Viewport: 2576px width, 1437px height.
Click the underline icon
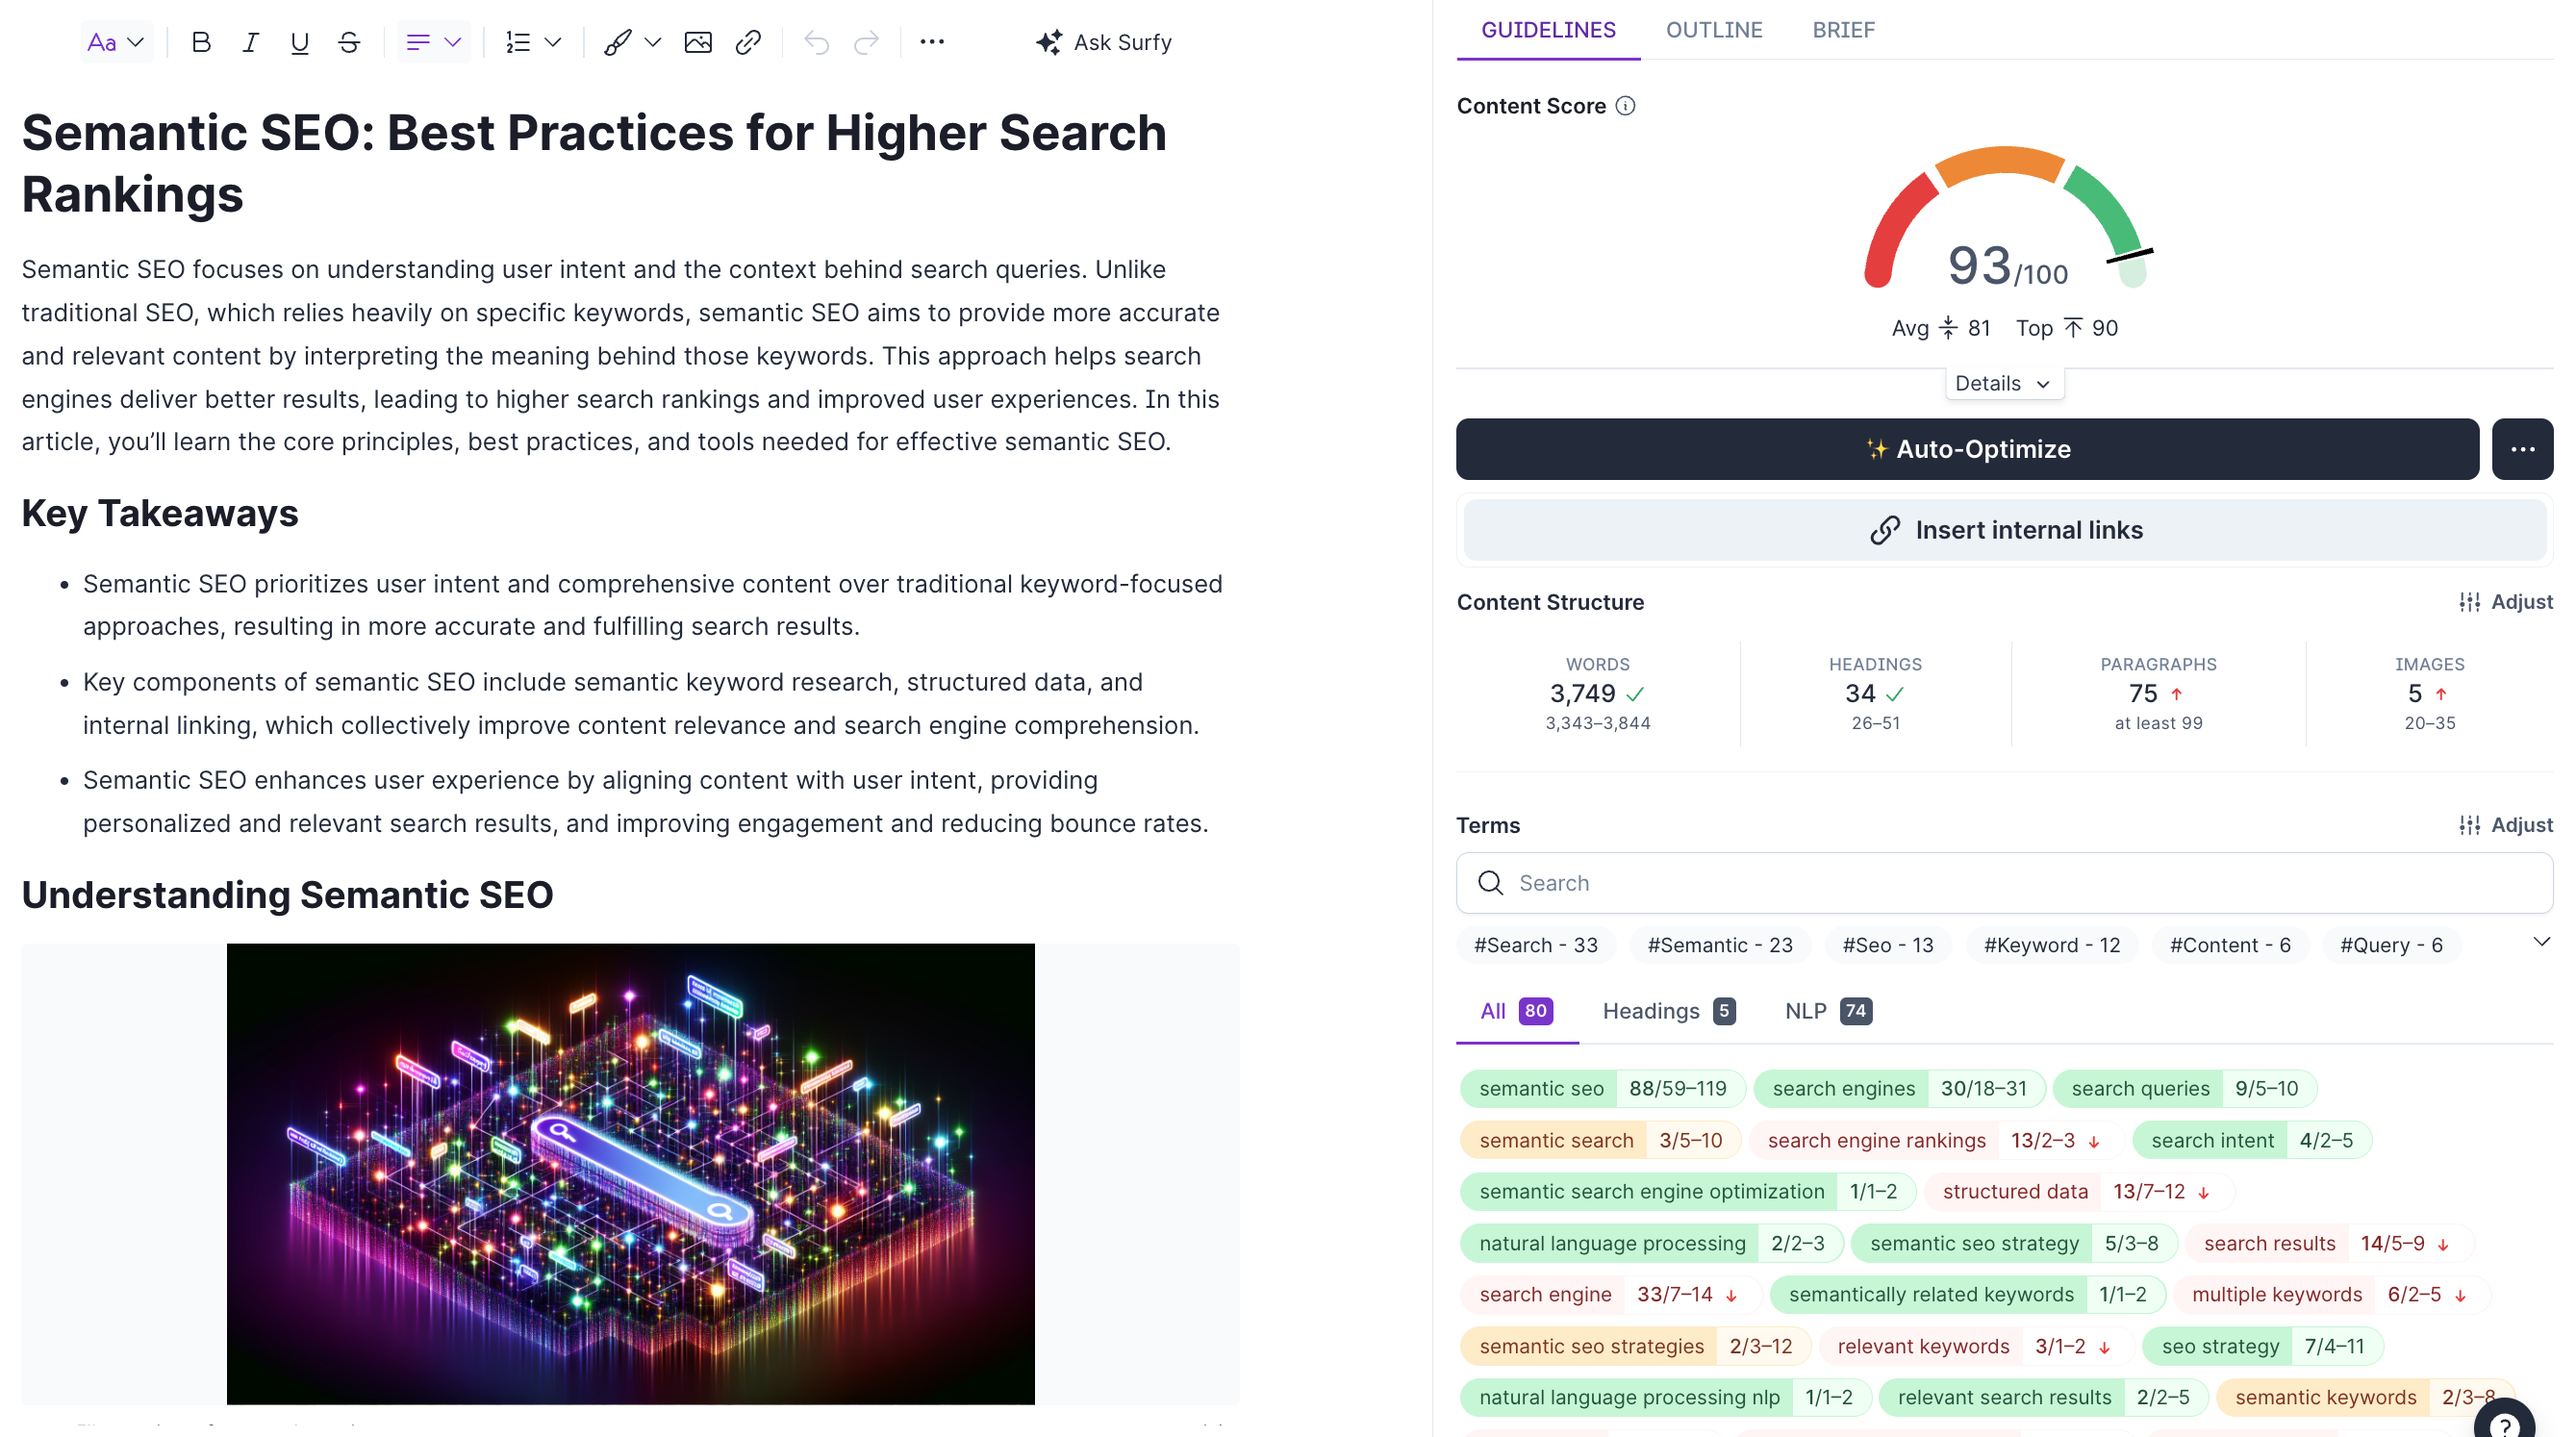tap(299, 42)
